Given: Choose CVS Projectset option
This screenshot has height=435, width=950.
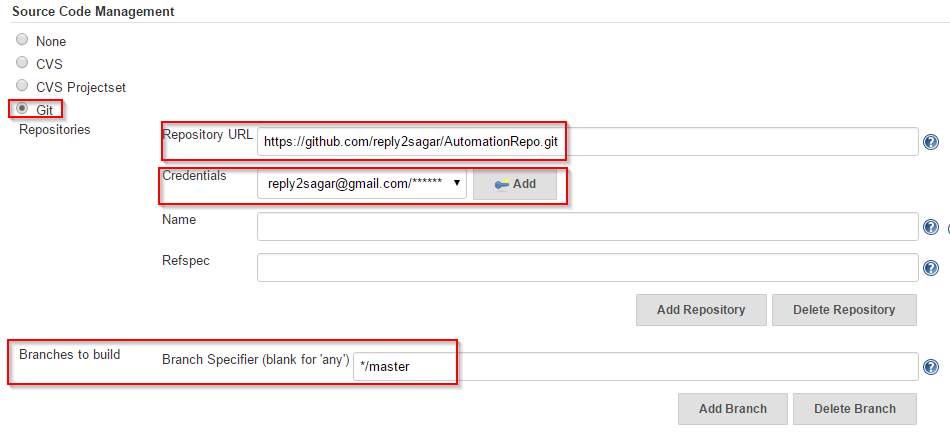Looking at the screenshot, I should tap(22, 85).
